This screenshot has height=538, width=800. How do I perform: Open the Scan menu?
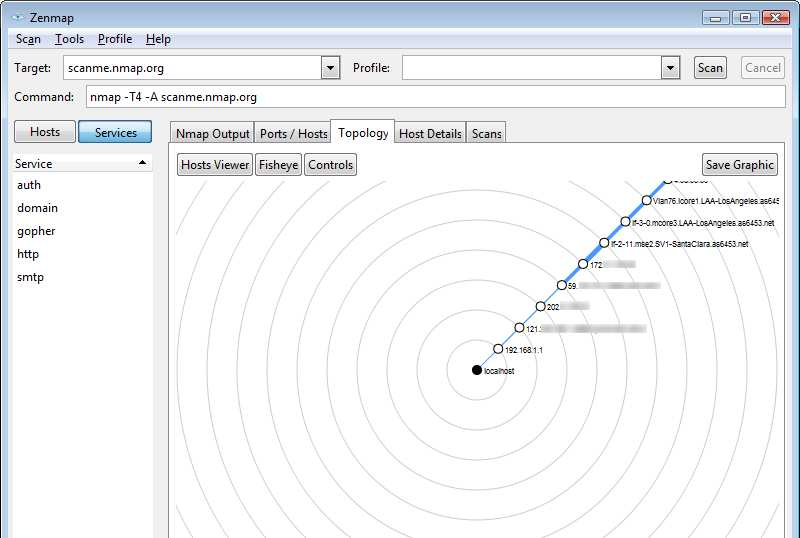(28, 39)
